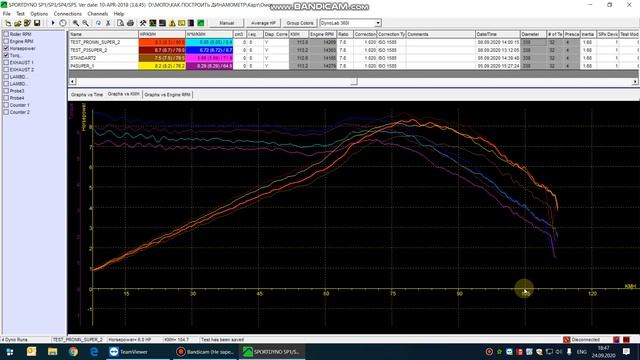Click the print preview page icon
Viewport: 640px width, 360px height.
coord(120,23)
